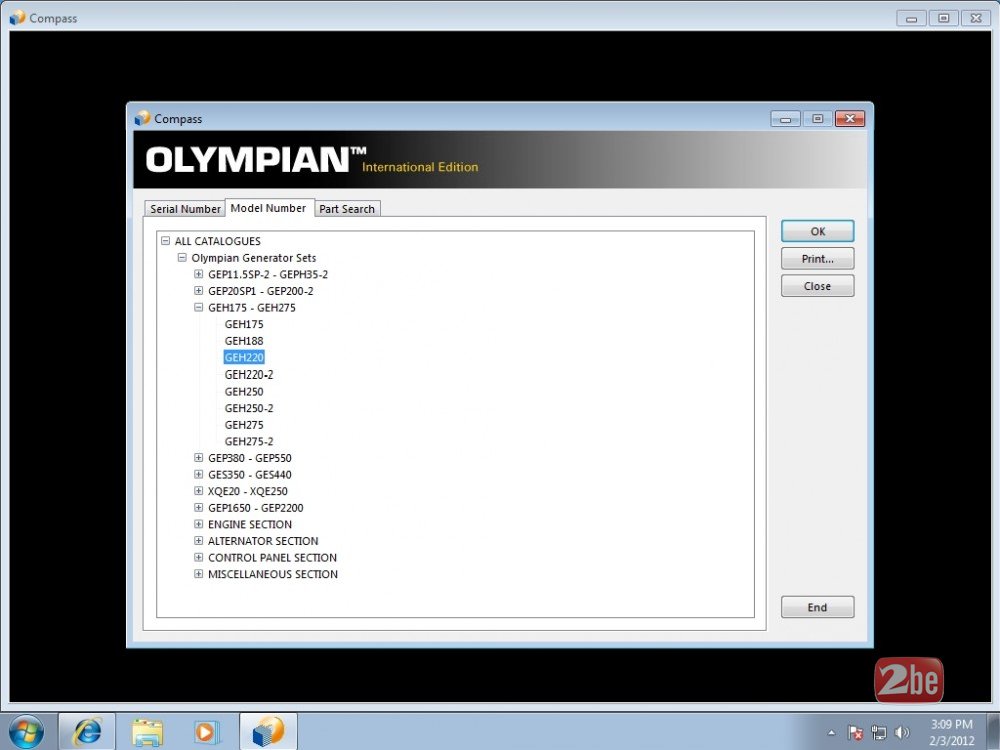This screenshot has width=1000, height=750.
Task: Select model GEH275 in the tree
Action: [244, 425]
